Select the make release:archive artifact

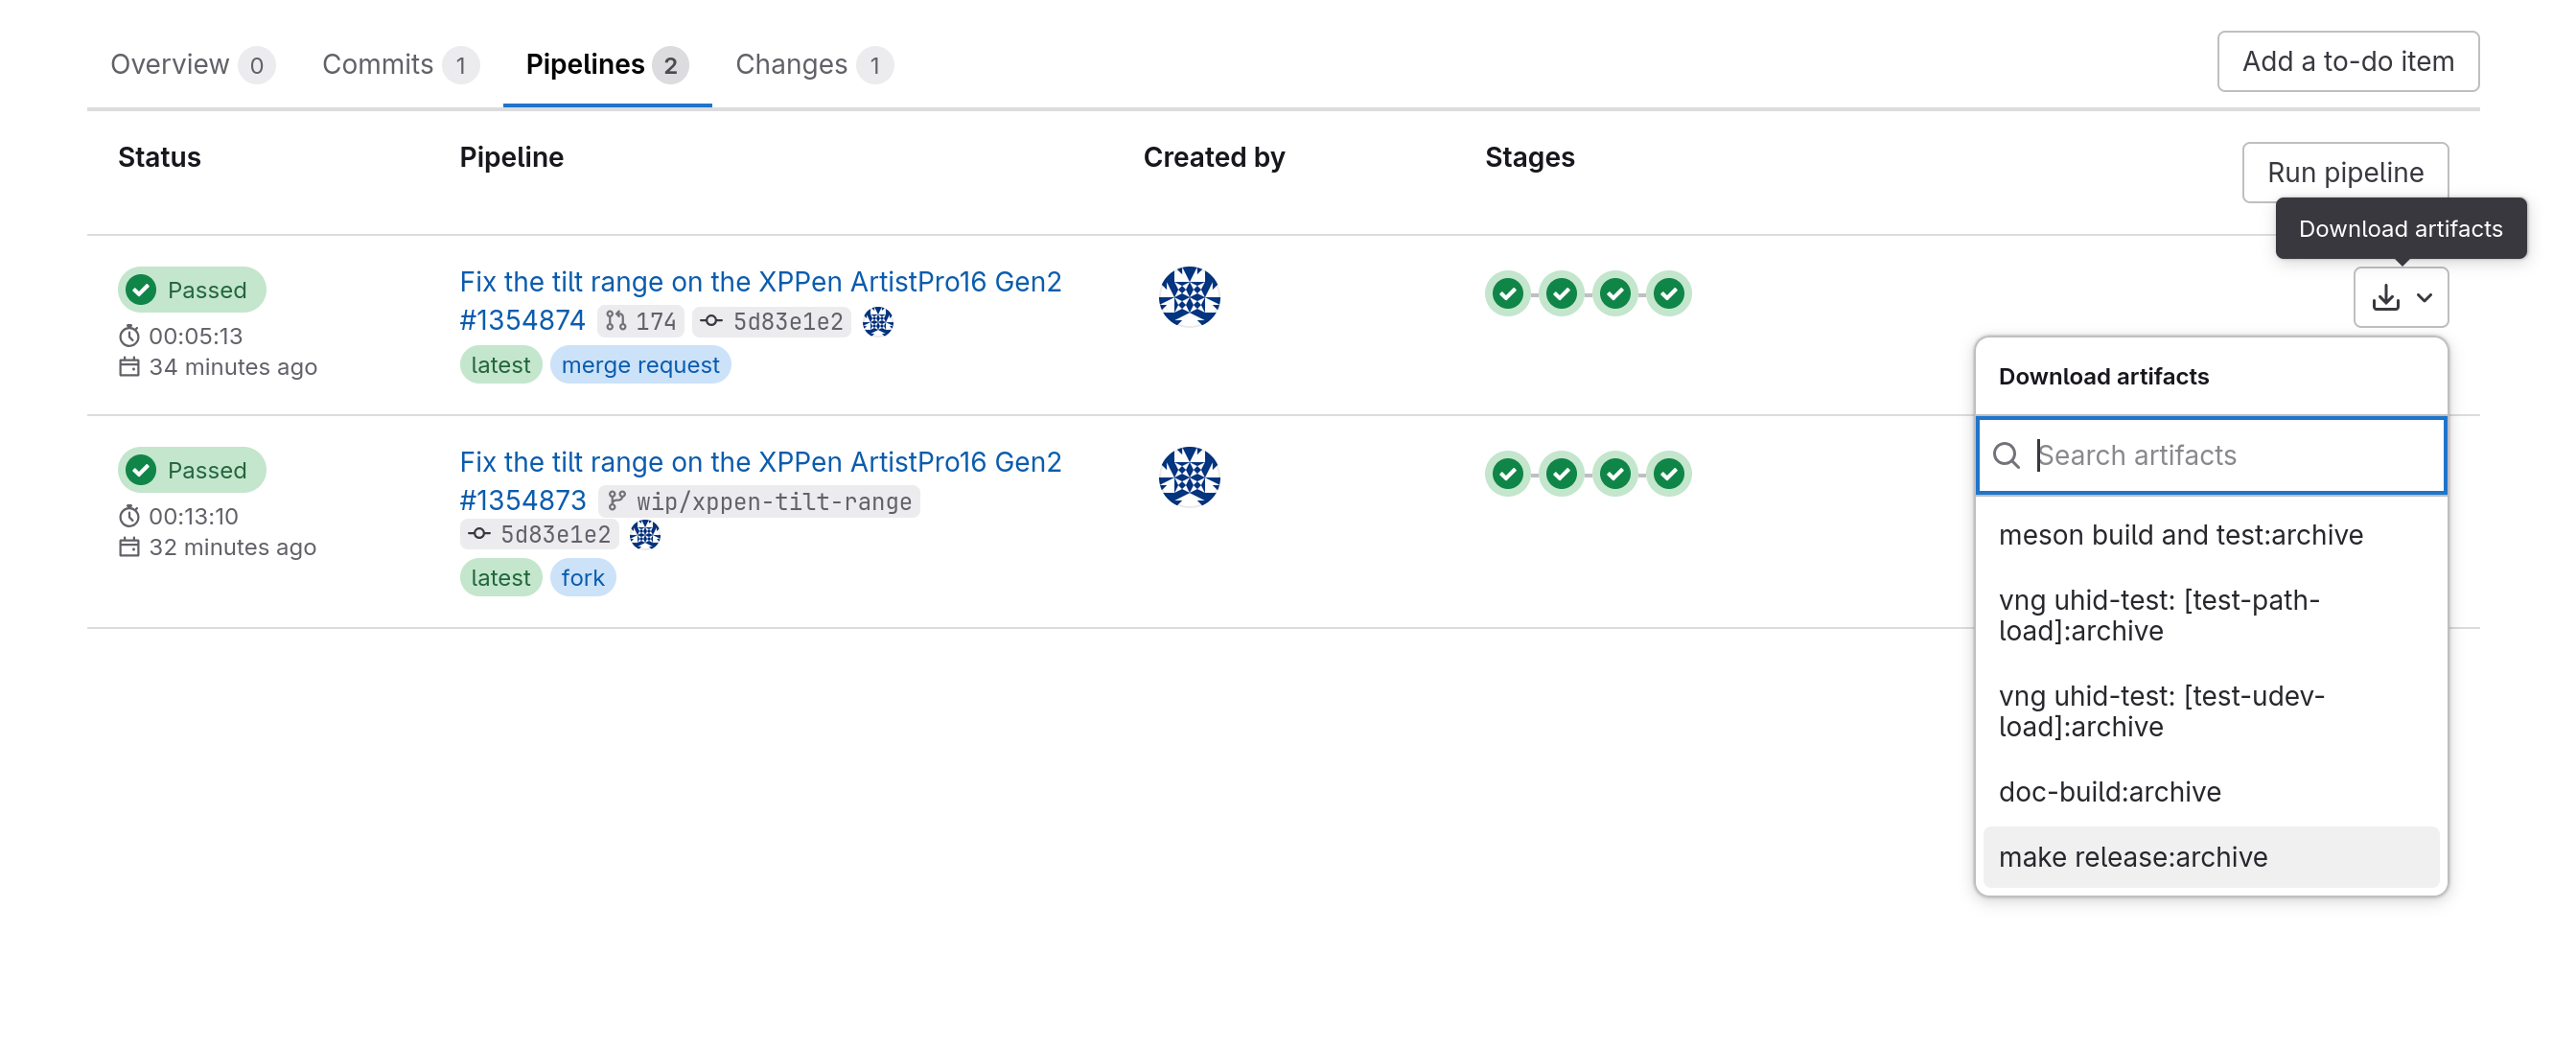(x=2132, y=856)
